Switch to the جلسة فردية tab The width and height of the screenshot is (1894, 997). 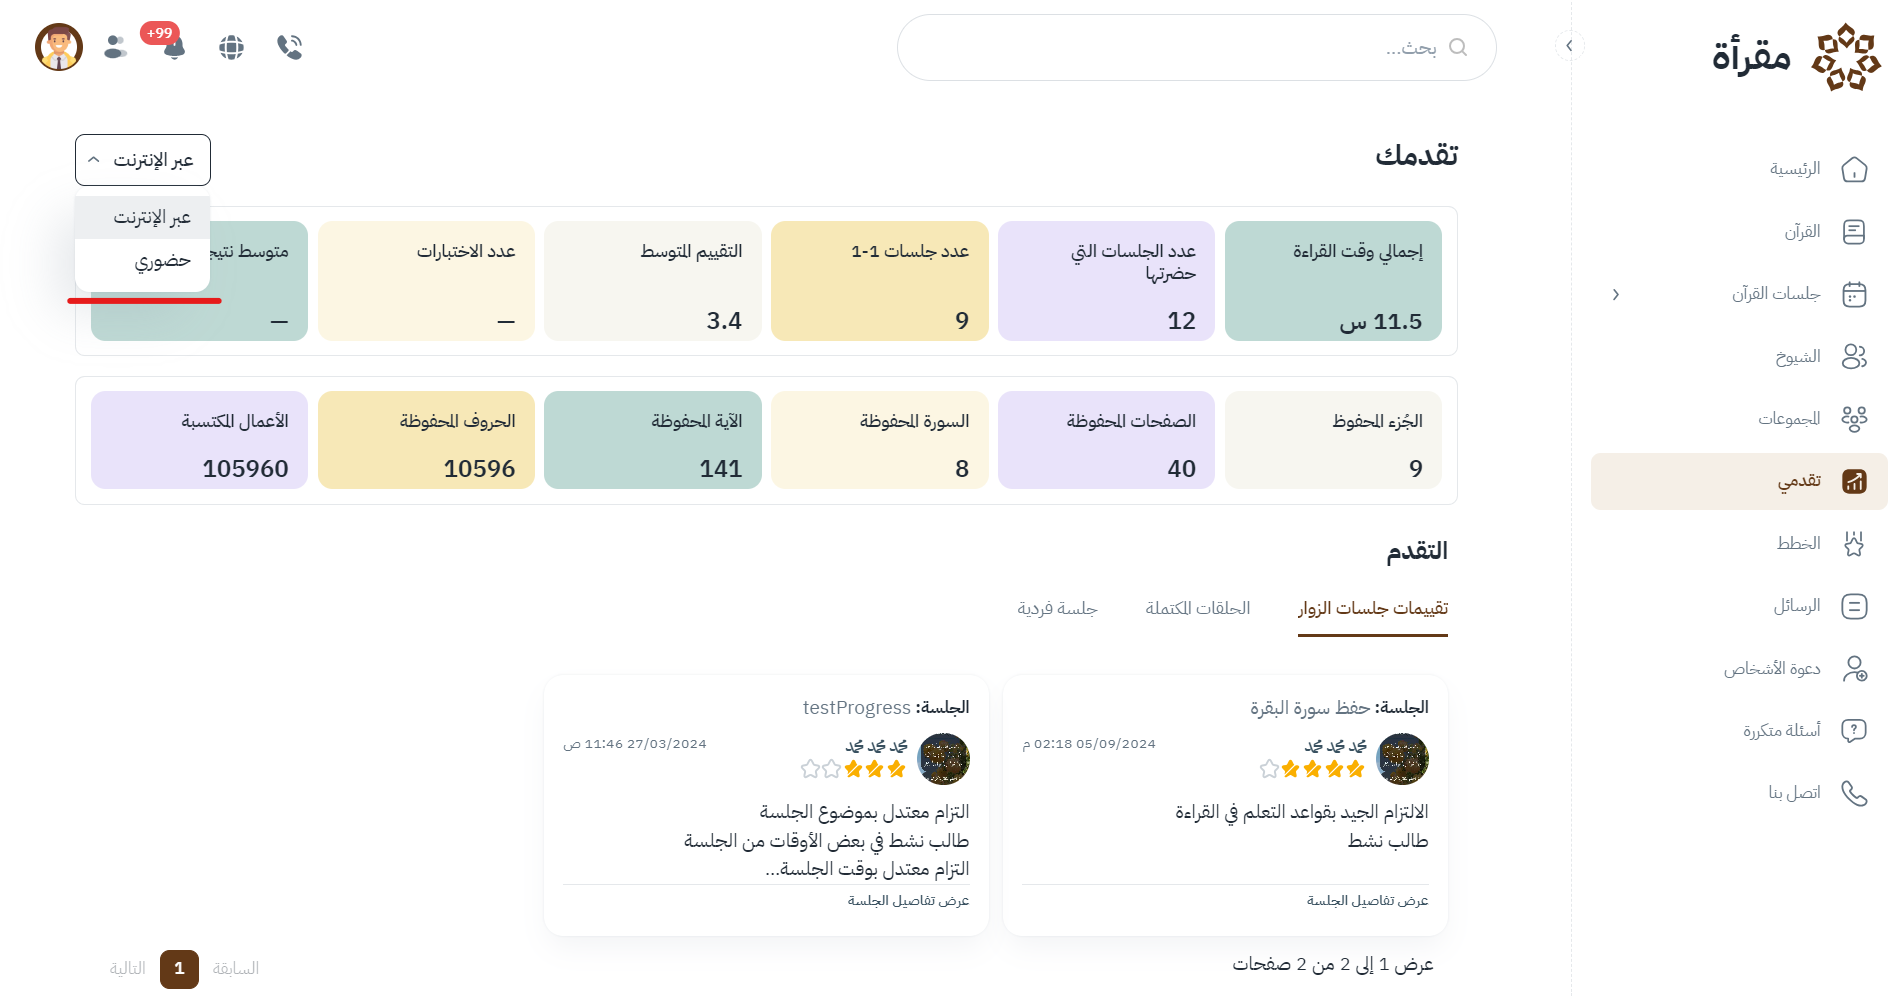pos(1057,608)
